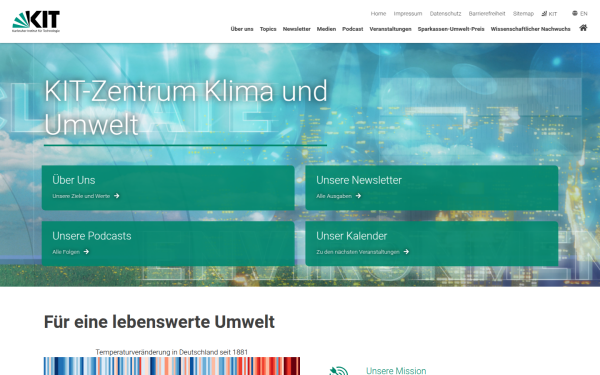
Task: Click Zu den nächsten Veranstaltungen link
Action: click(x=358, y=252)
